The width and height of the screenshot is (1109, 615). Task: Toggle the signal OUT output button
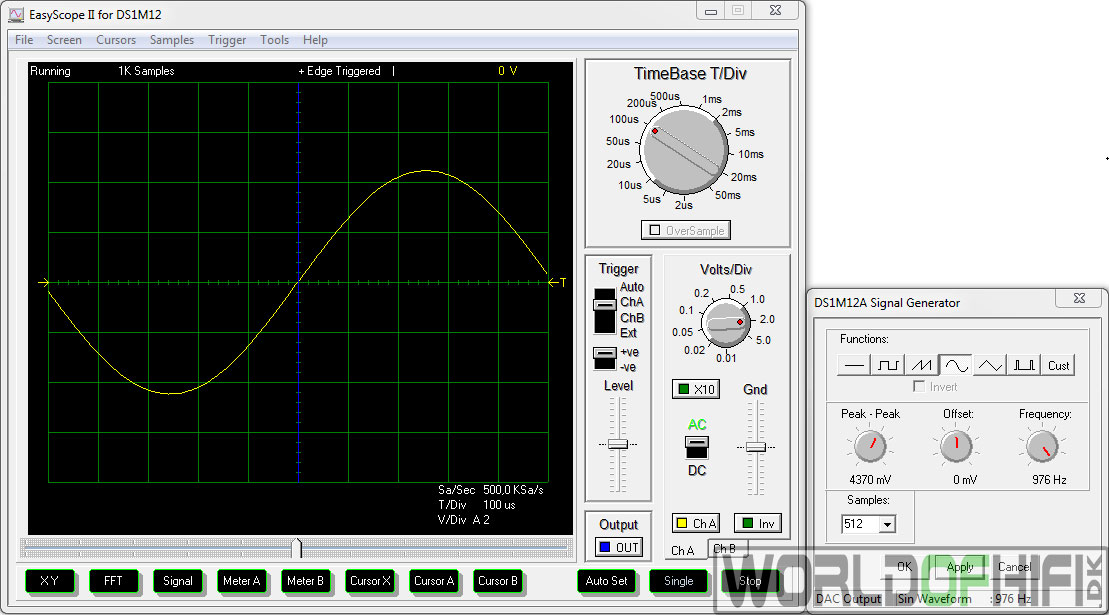[619, 547]
